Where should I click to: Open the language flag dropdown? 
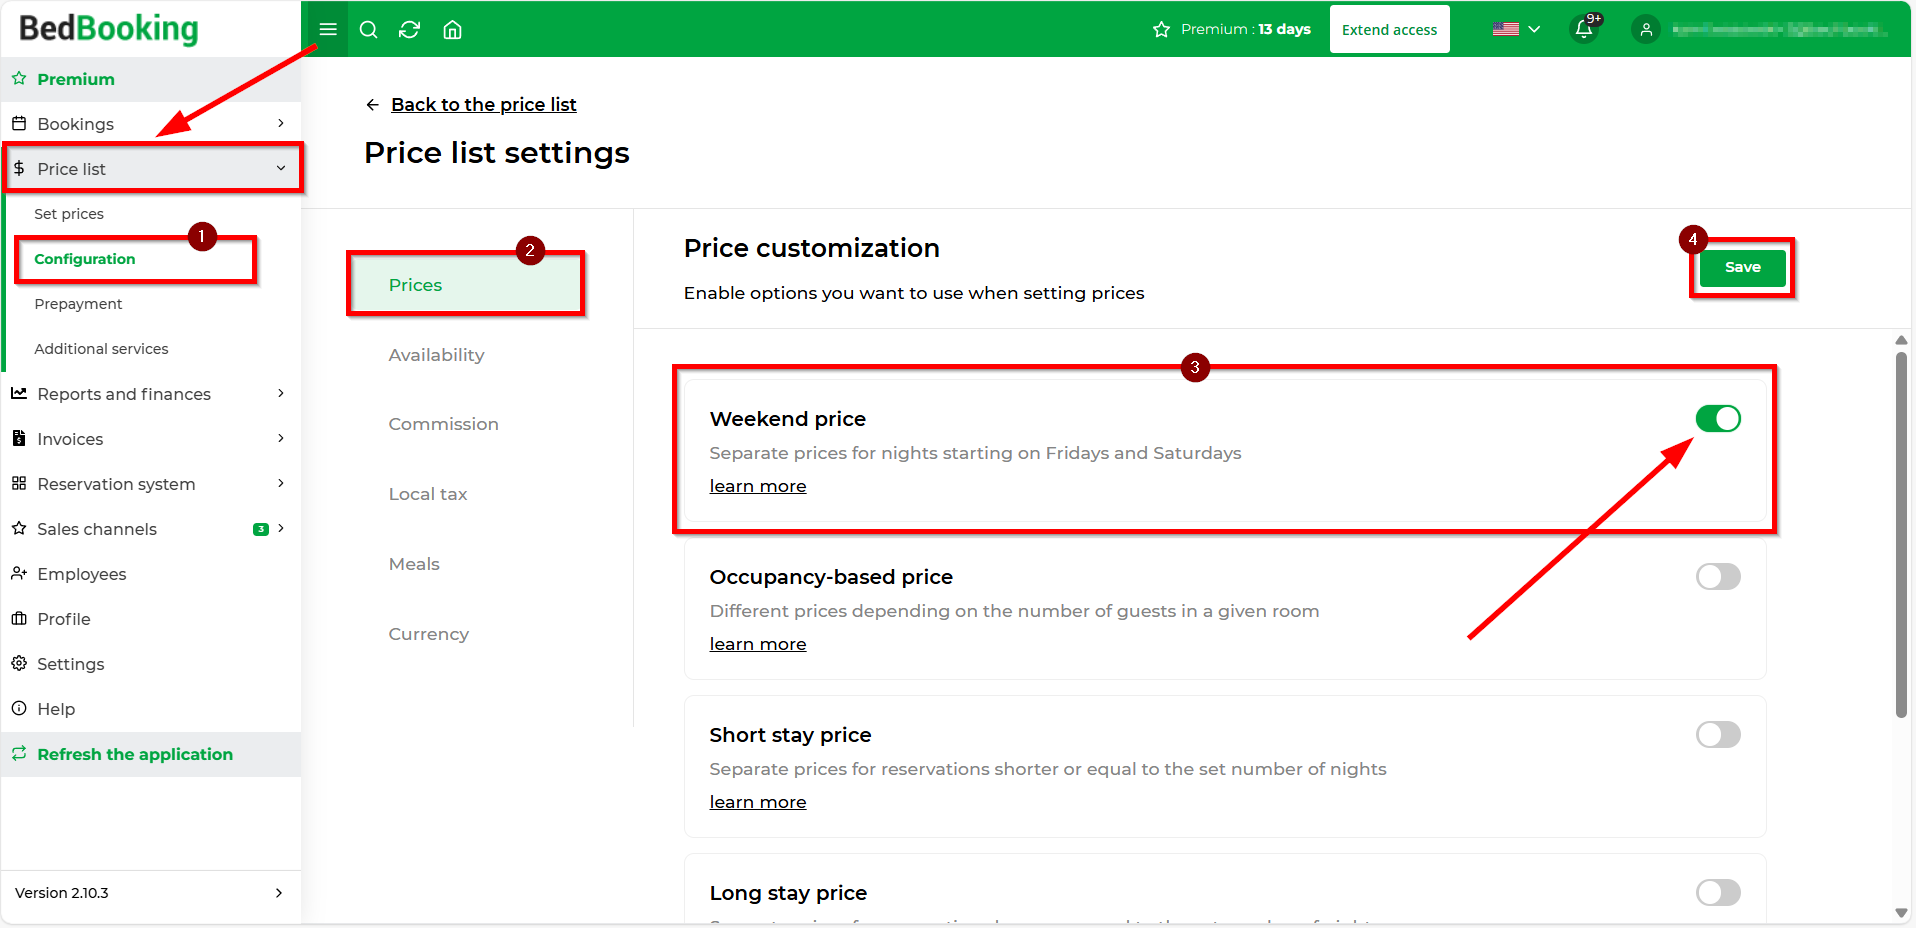(x=1516, y=29)
